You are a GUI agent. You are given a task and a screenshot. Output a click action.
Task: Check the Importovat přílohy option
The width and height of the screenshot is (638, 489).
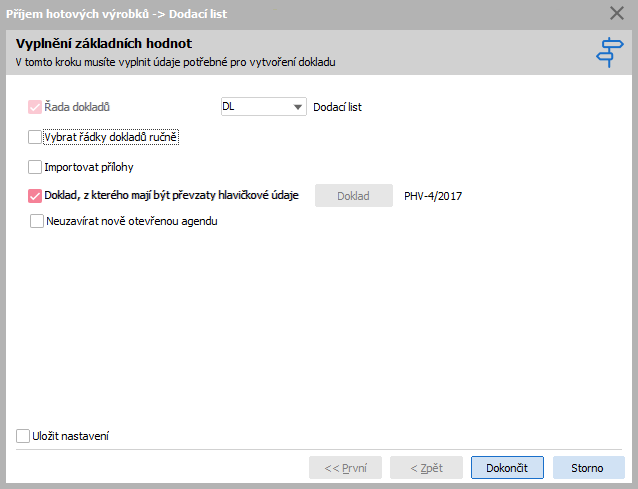click(x=35, y=167)
